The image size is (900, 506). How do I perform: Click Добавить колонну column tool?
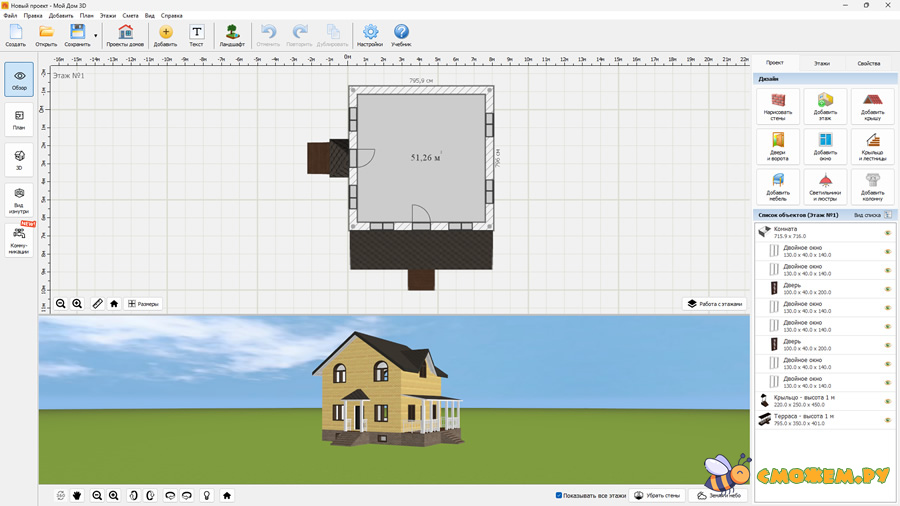(x=872, y=187)
